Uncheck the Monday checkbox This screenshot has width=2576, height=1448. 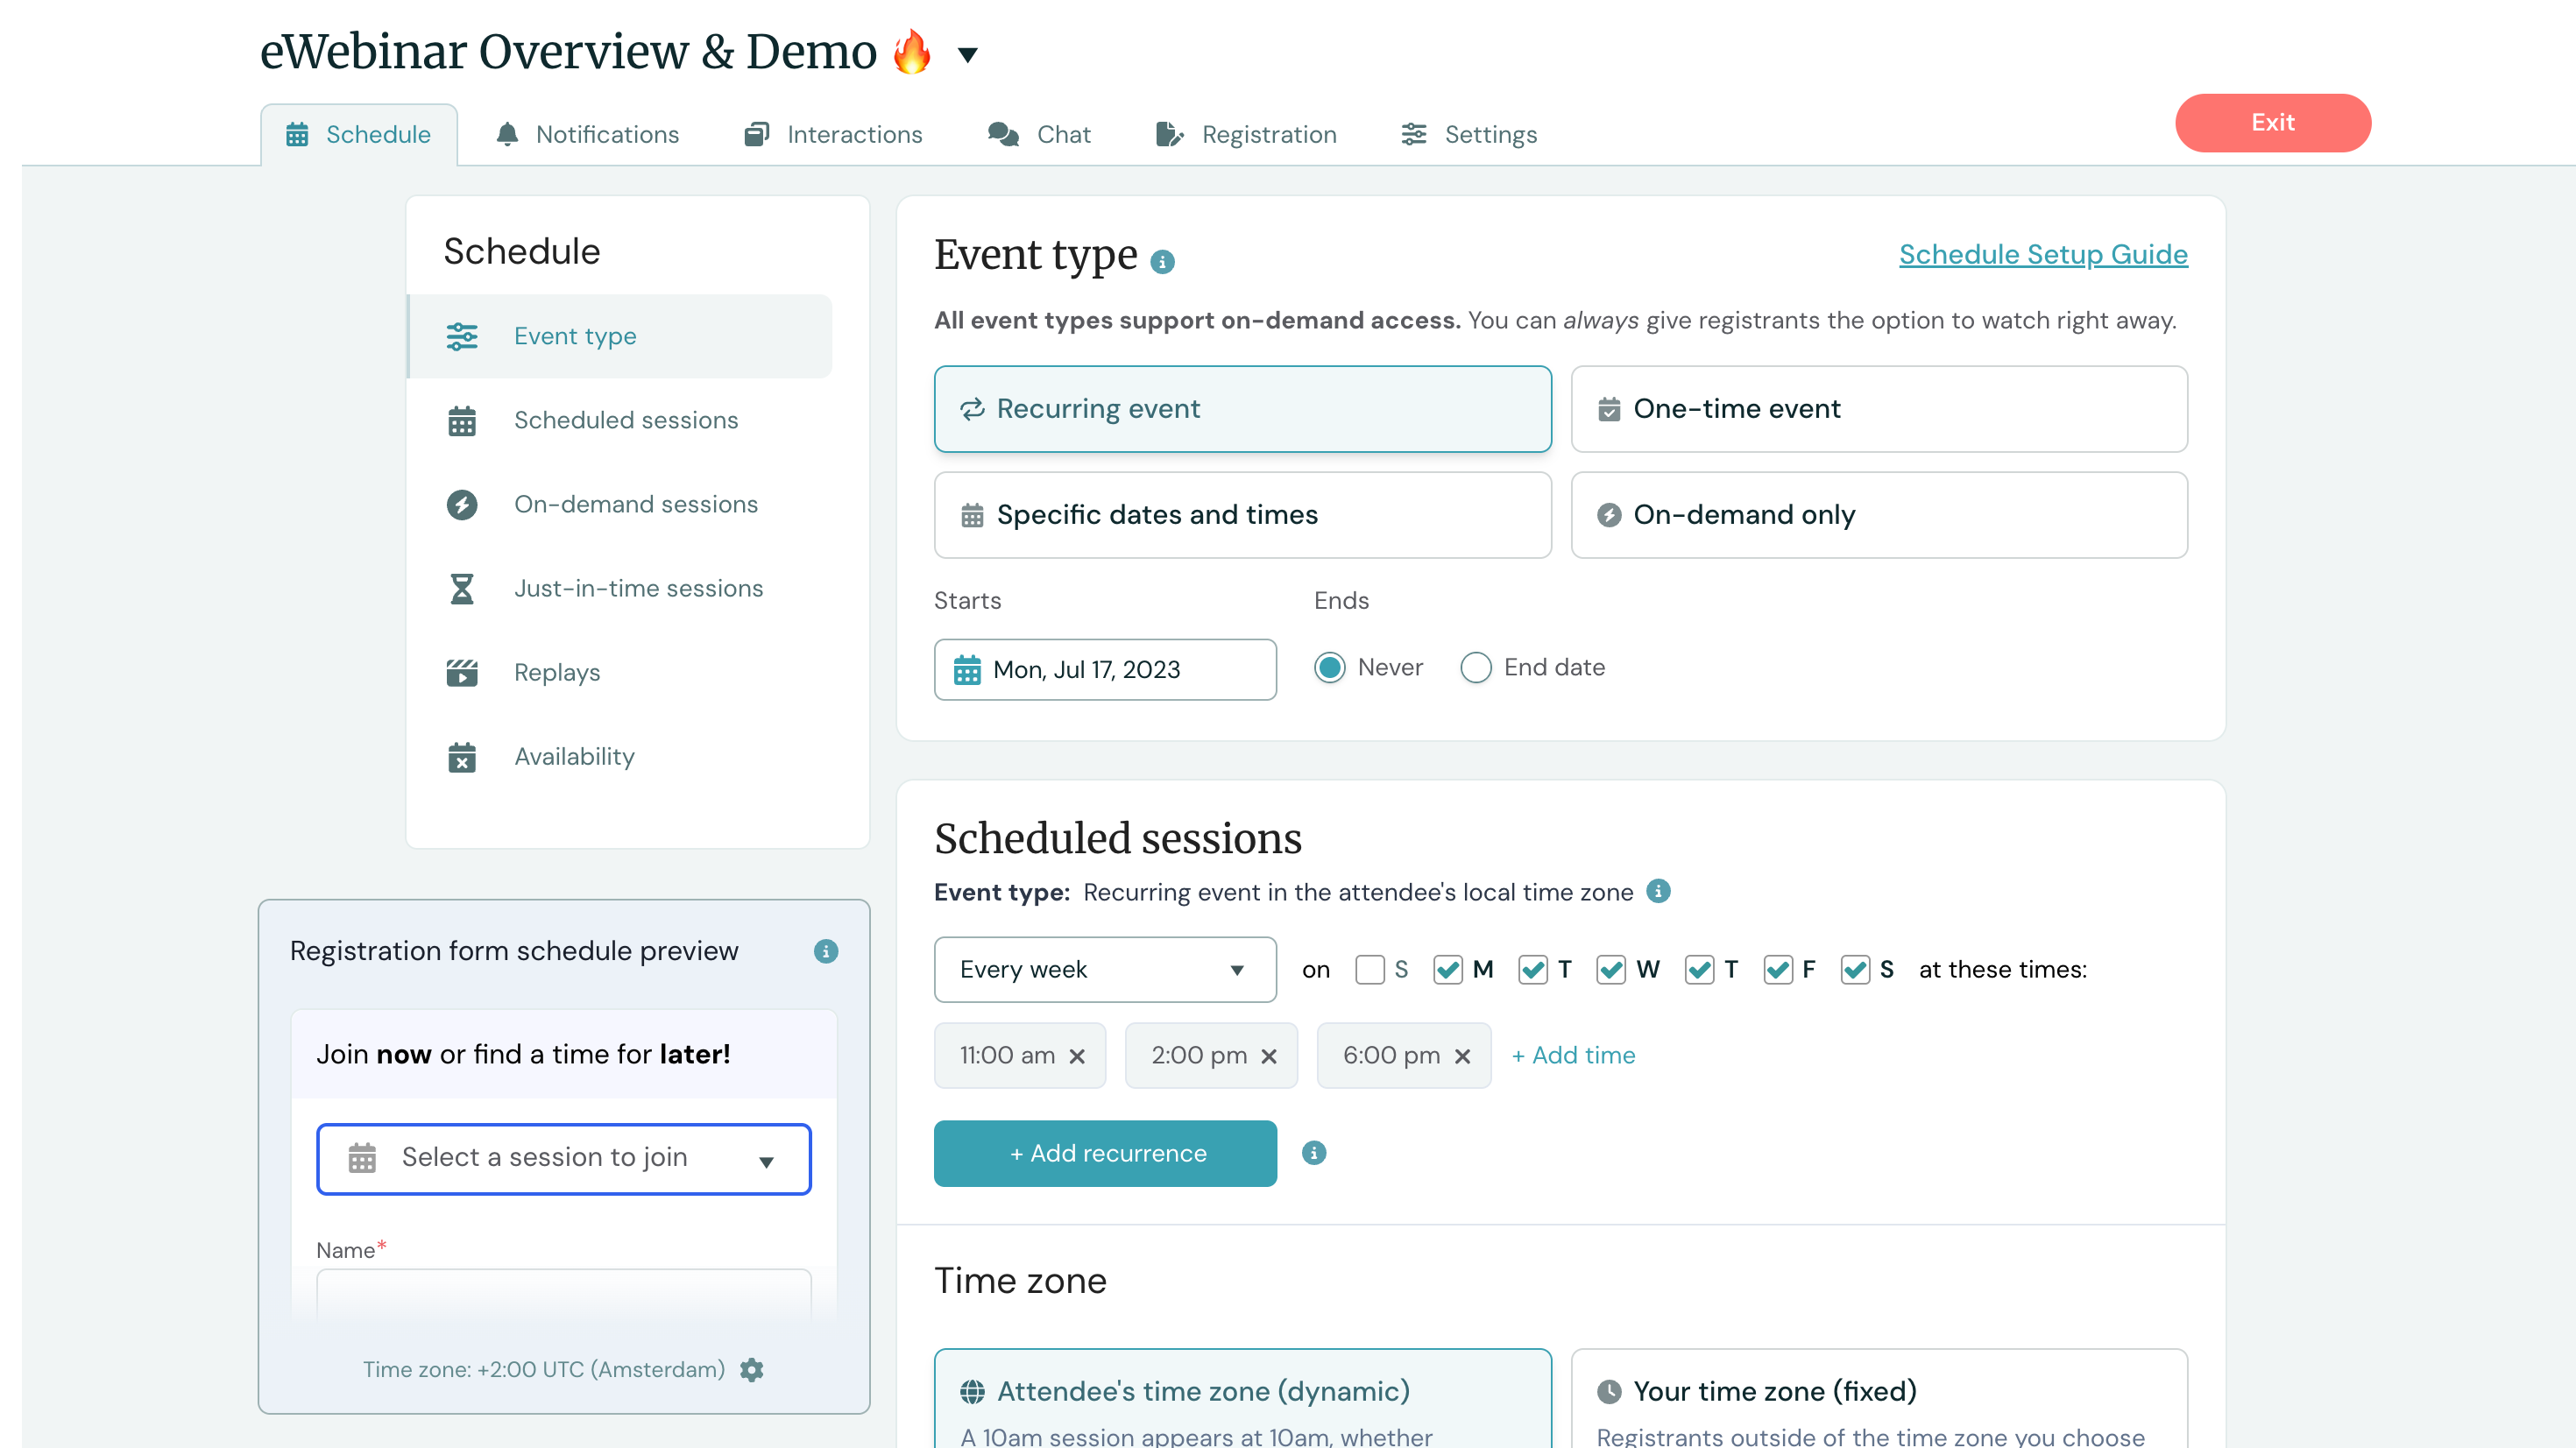pos(1448,969)
